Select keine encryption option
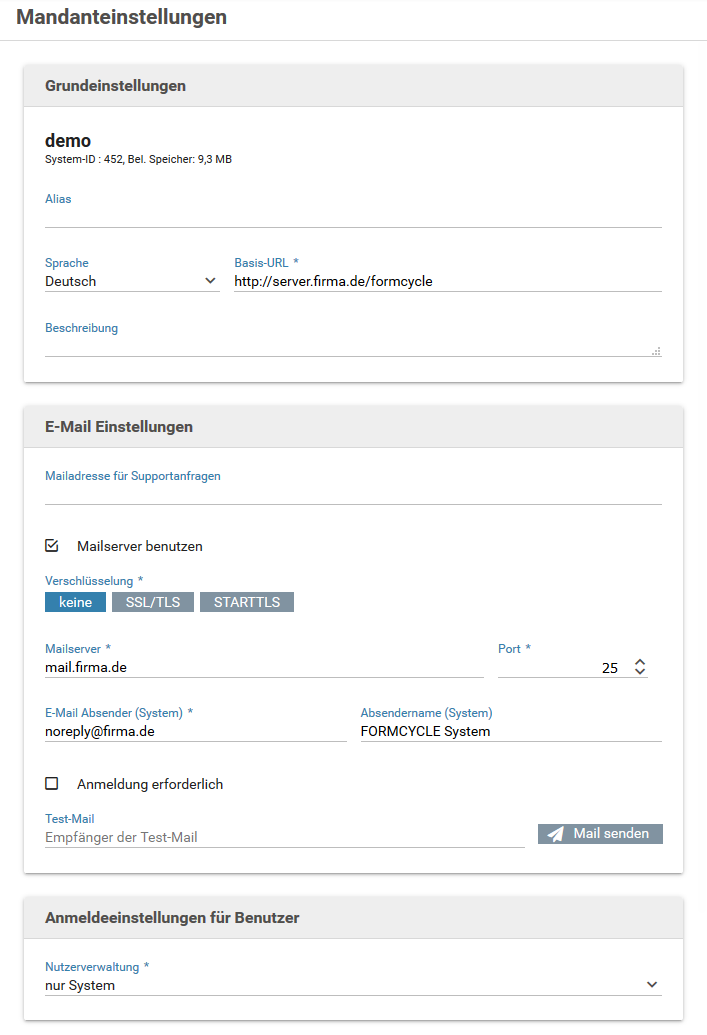Image resolution: width=707 pixels, height=1035 pixels. 75,602
